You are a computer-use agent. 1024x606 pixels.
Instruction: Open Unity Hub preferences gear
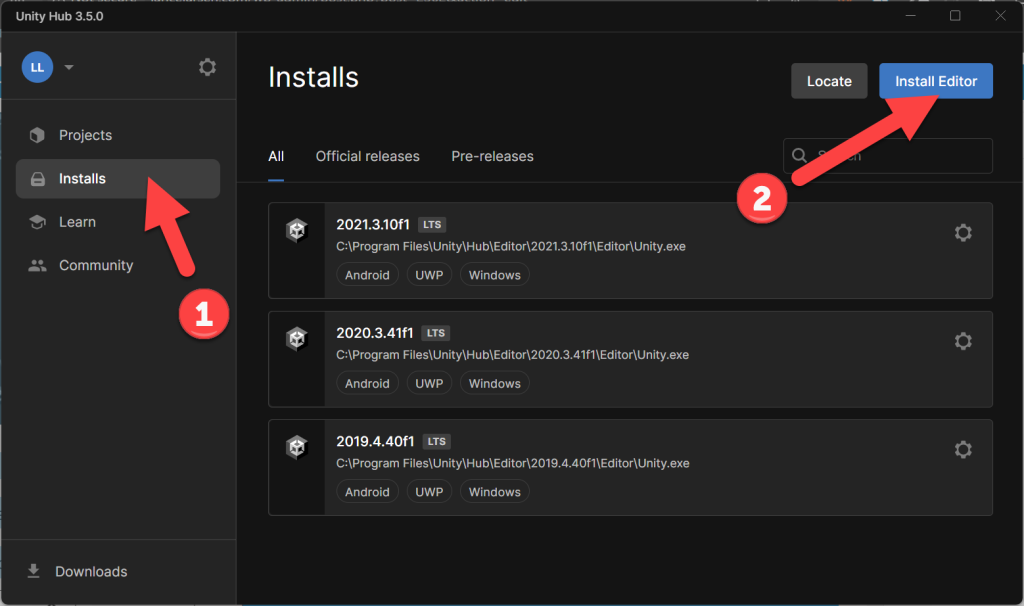(207, 67)
